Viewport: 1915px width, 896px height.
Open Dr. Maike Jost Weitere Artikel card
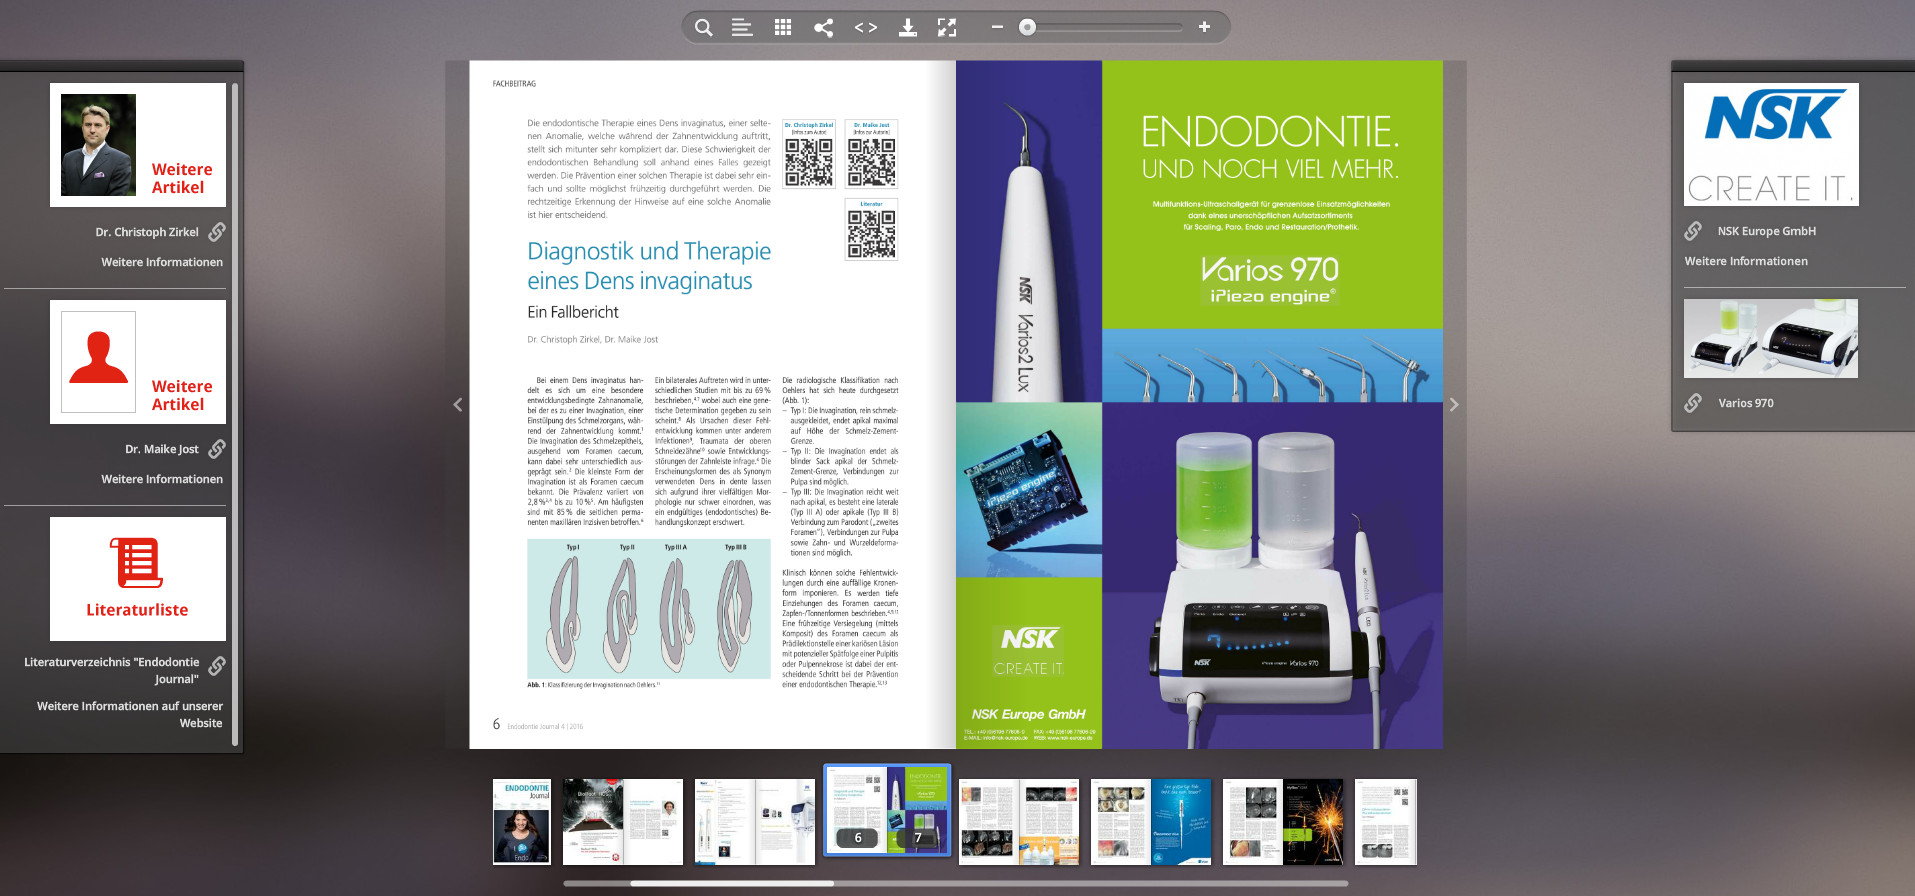[x=138, y=362]
